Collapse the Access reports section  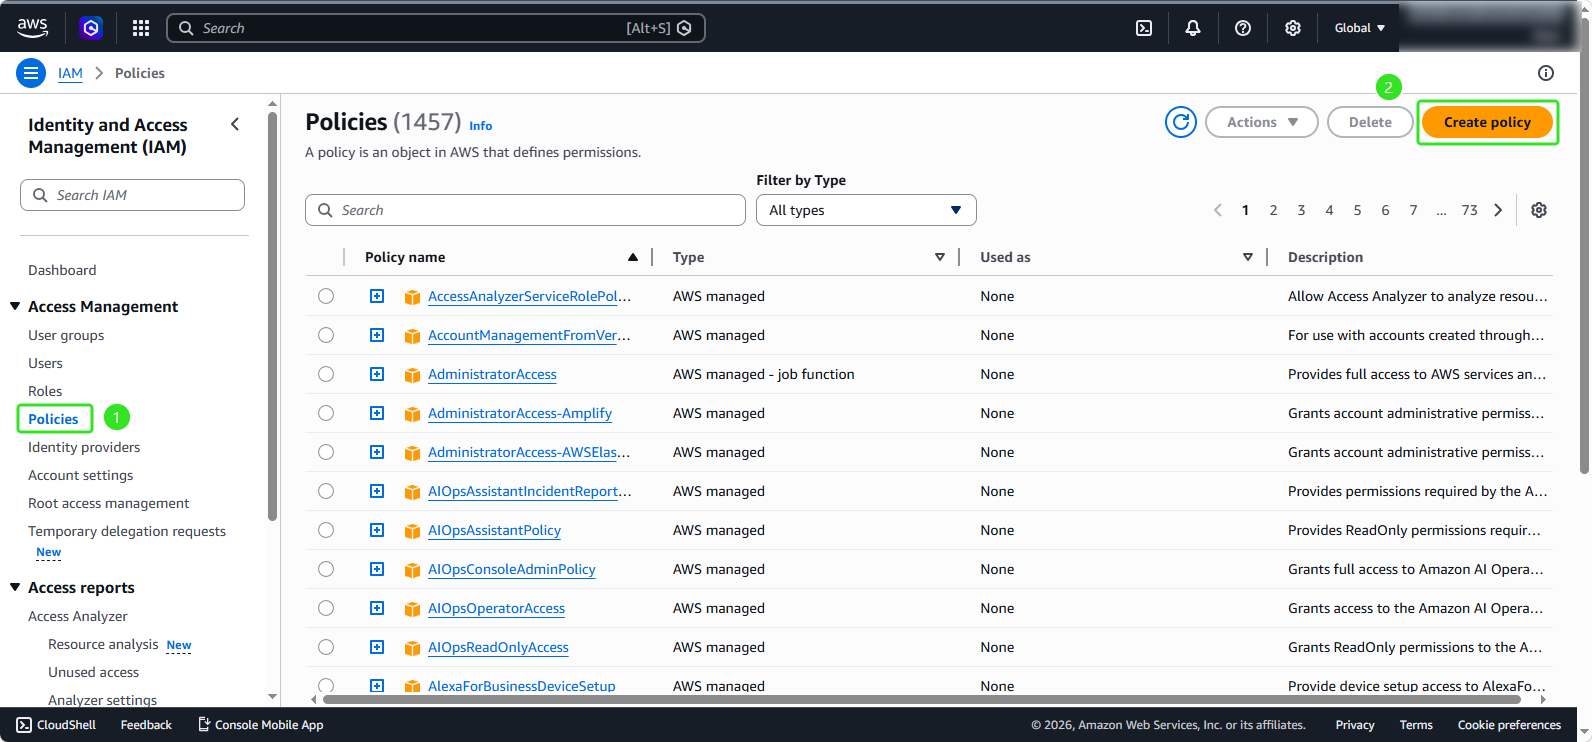point(15,587)
